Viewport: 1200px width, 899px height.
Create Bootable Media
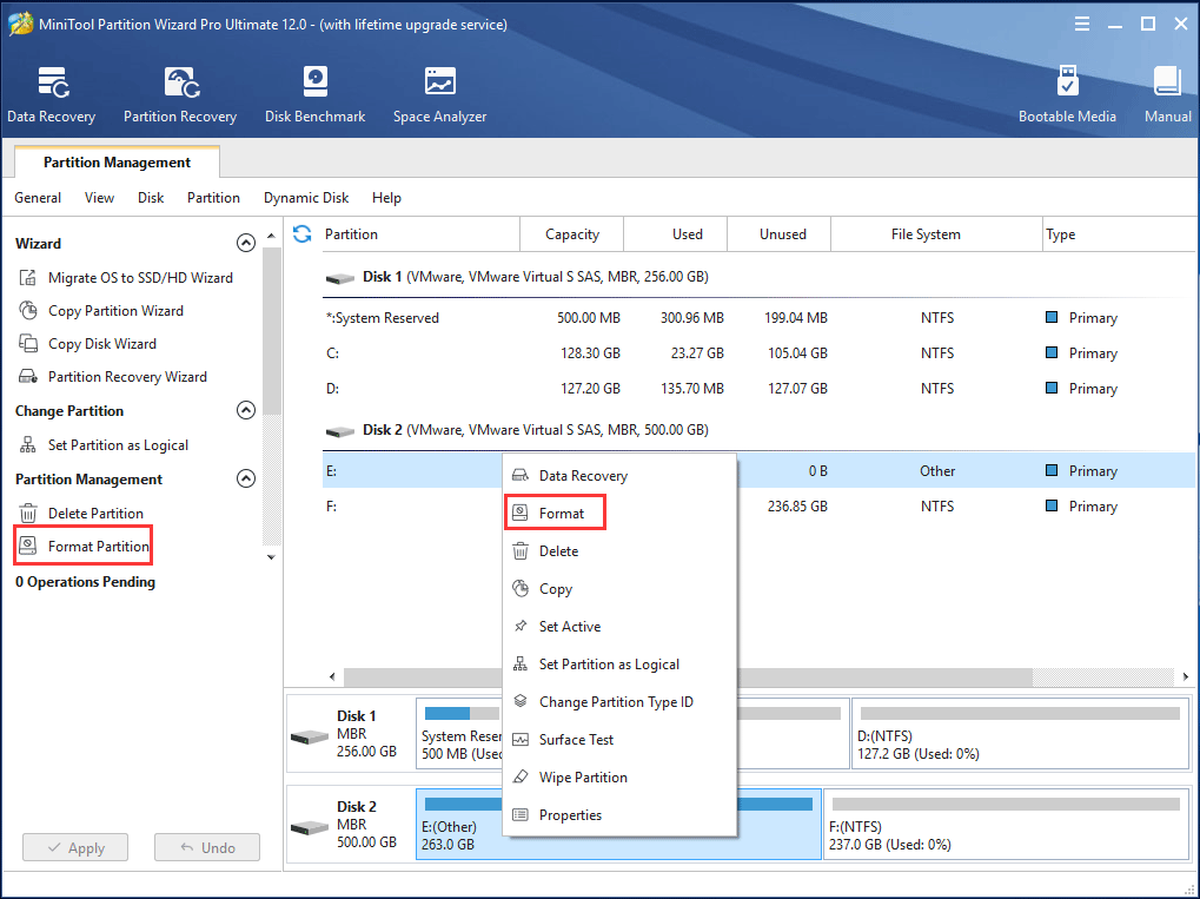click(x=1067, y=96)
